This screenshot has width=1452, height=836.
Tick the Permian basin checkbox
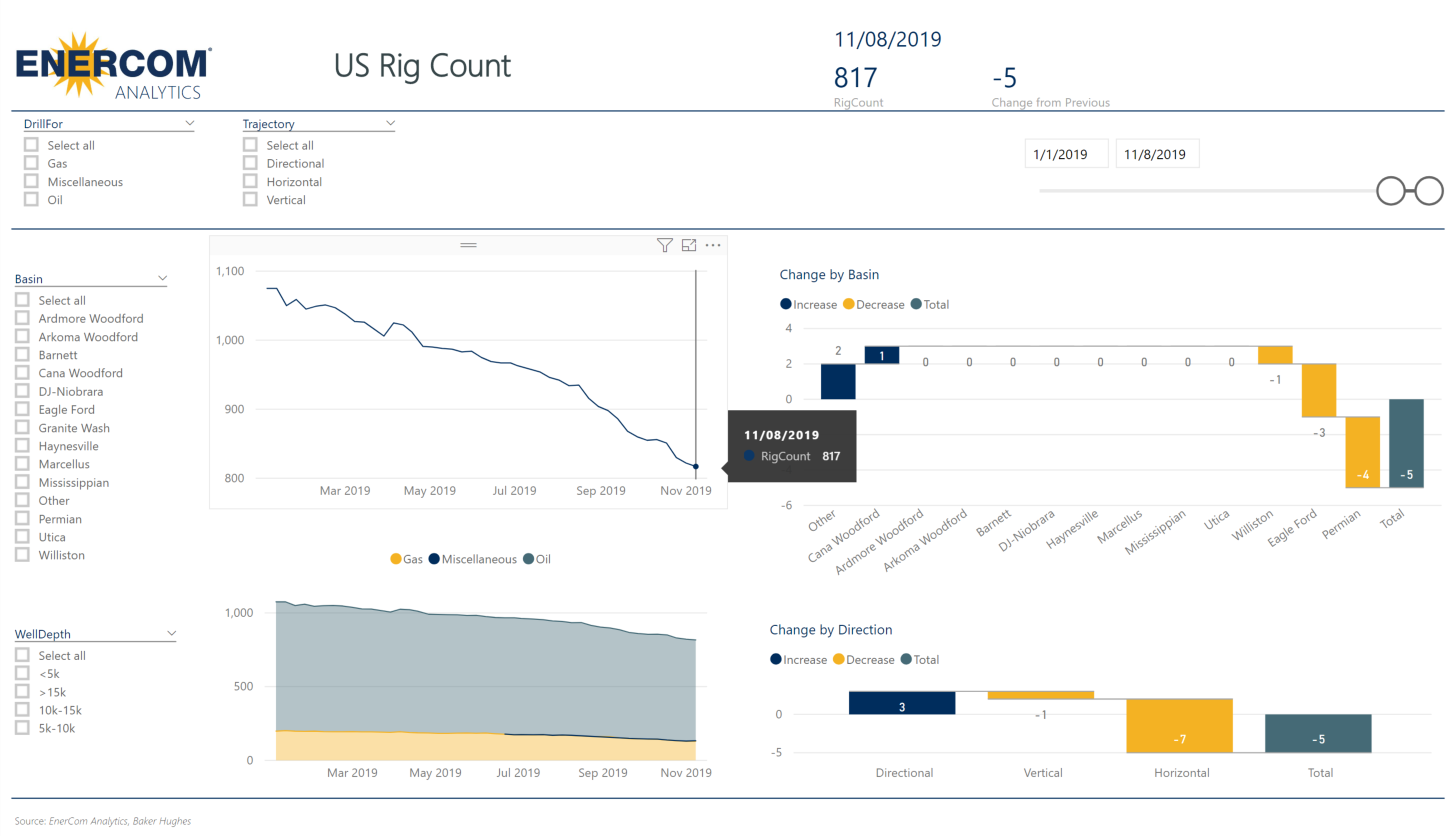[22, 519]
